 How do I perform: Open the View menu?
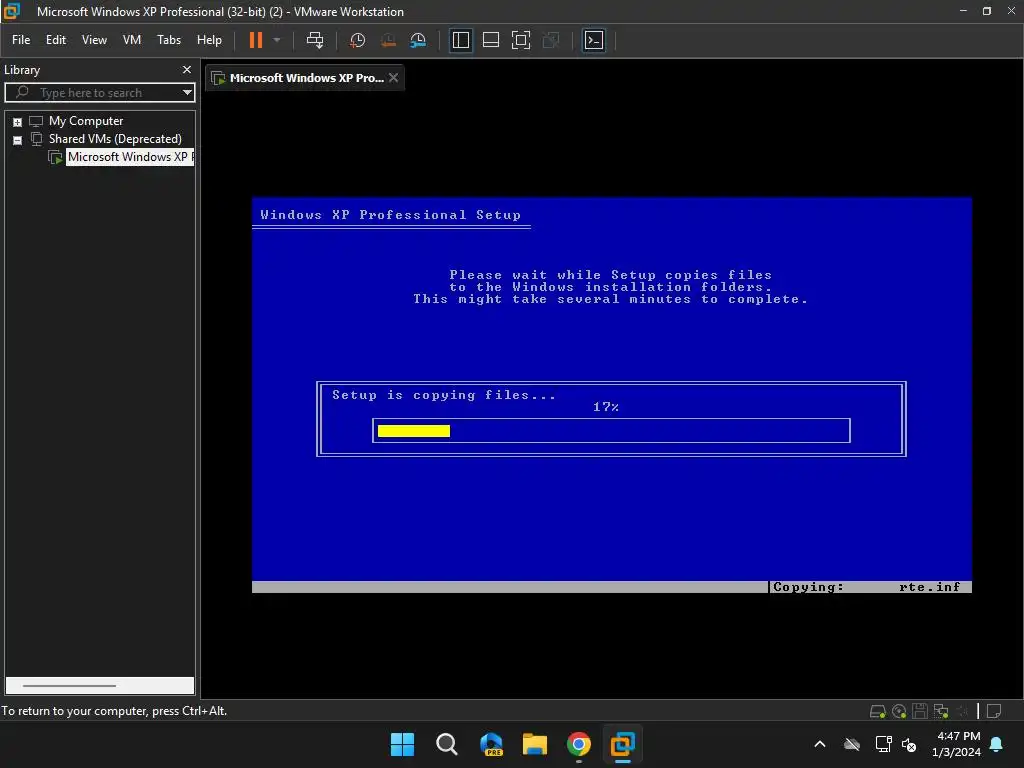point(94,40)
